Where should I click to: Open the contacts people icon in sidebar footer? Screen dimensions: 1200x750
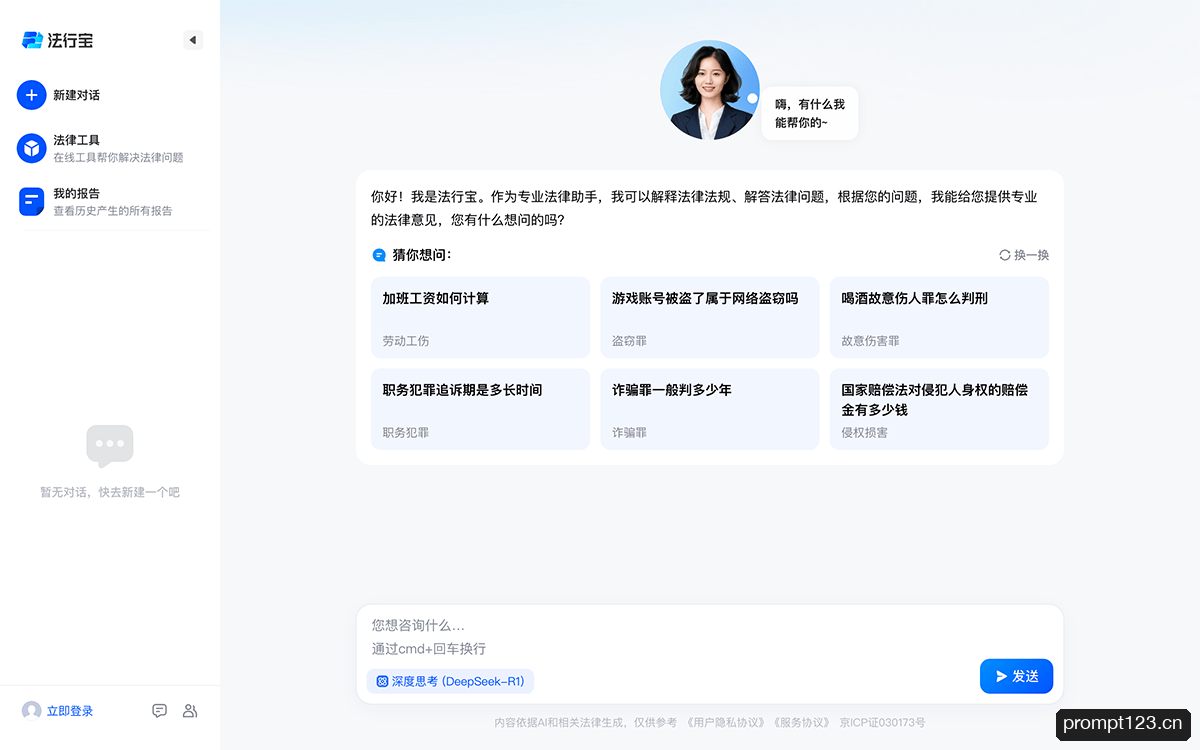coord(190,710)
